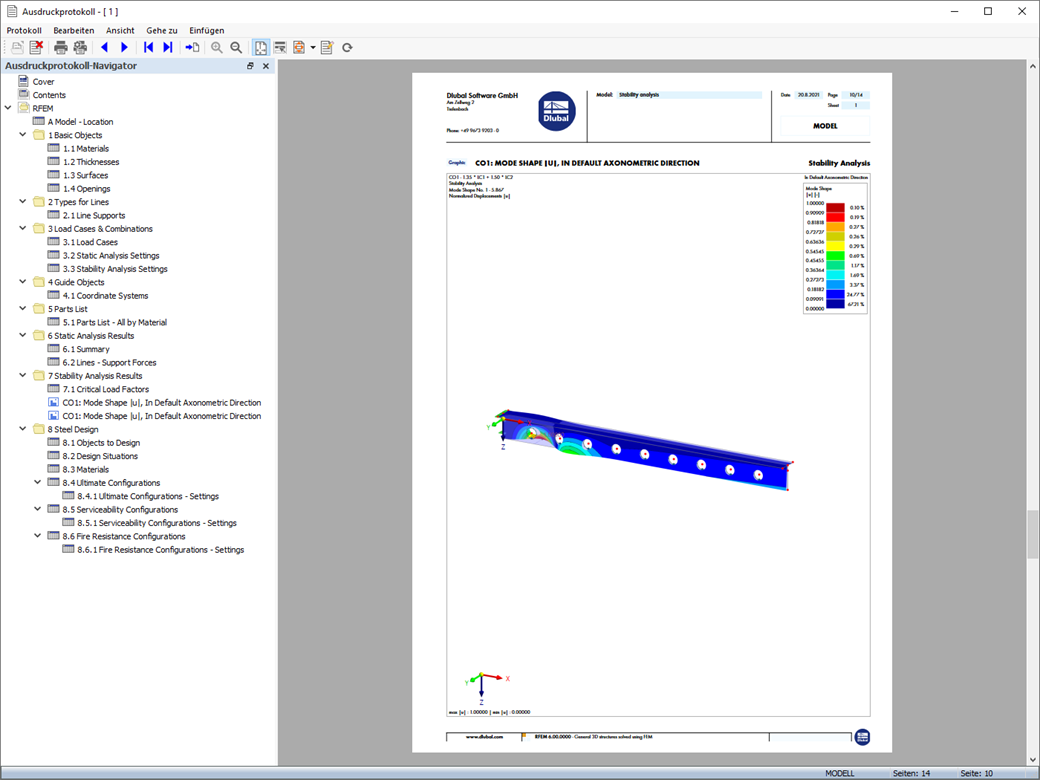This screenshot has width=1040, height=780.
Task: Collapse the 8.4 Ultimate Configurations node
Action: coord(38,482)
